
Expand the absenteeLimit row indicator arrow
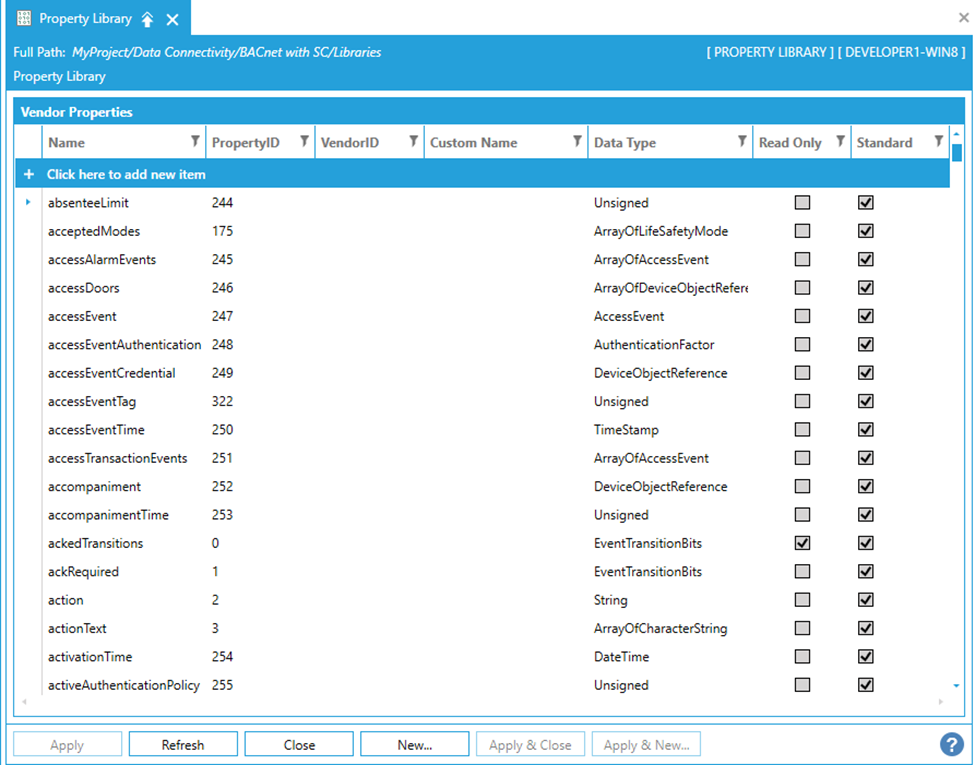coord(28,202)
